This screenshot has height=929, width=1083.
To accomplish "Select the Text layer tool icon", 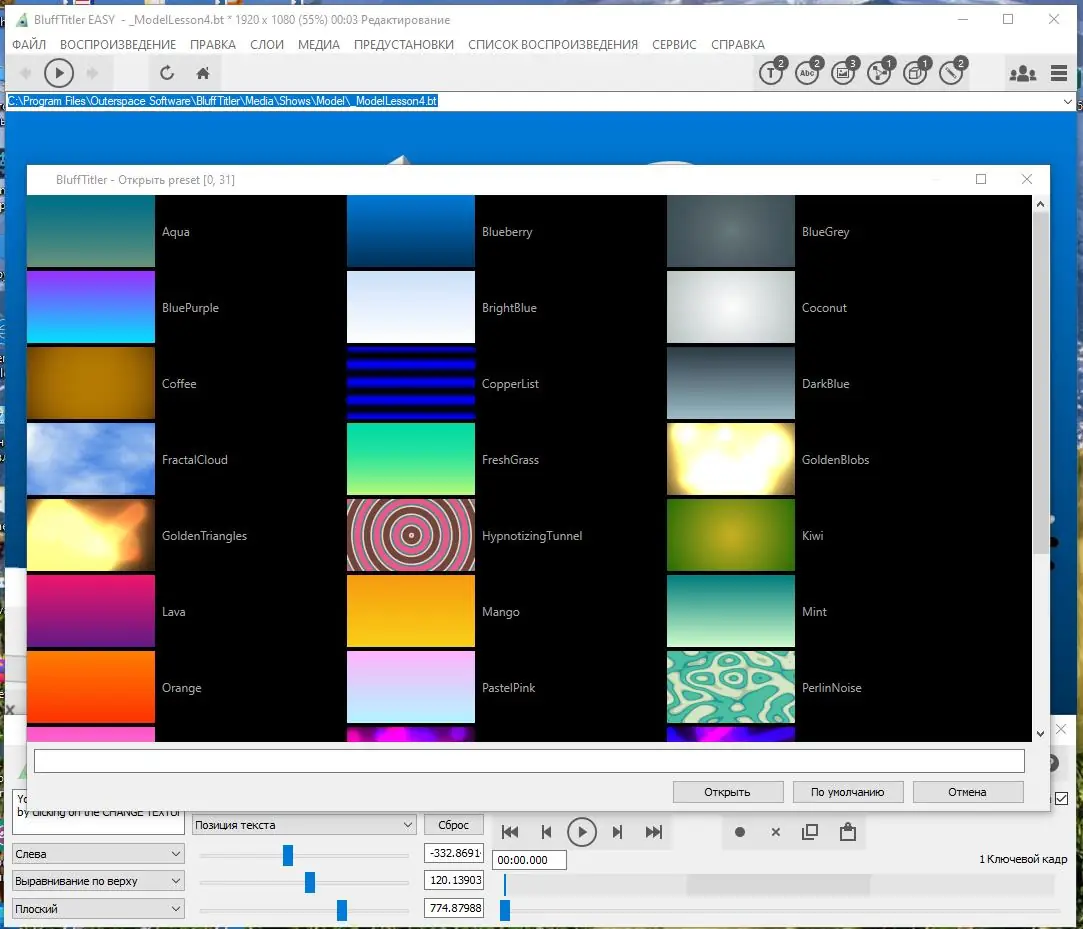I will coord(770,73).
